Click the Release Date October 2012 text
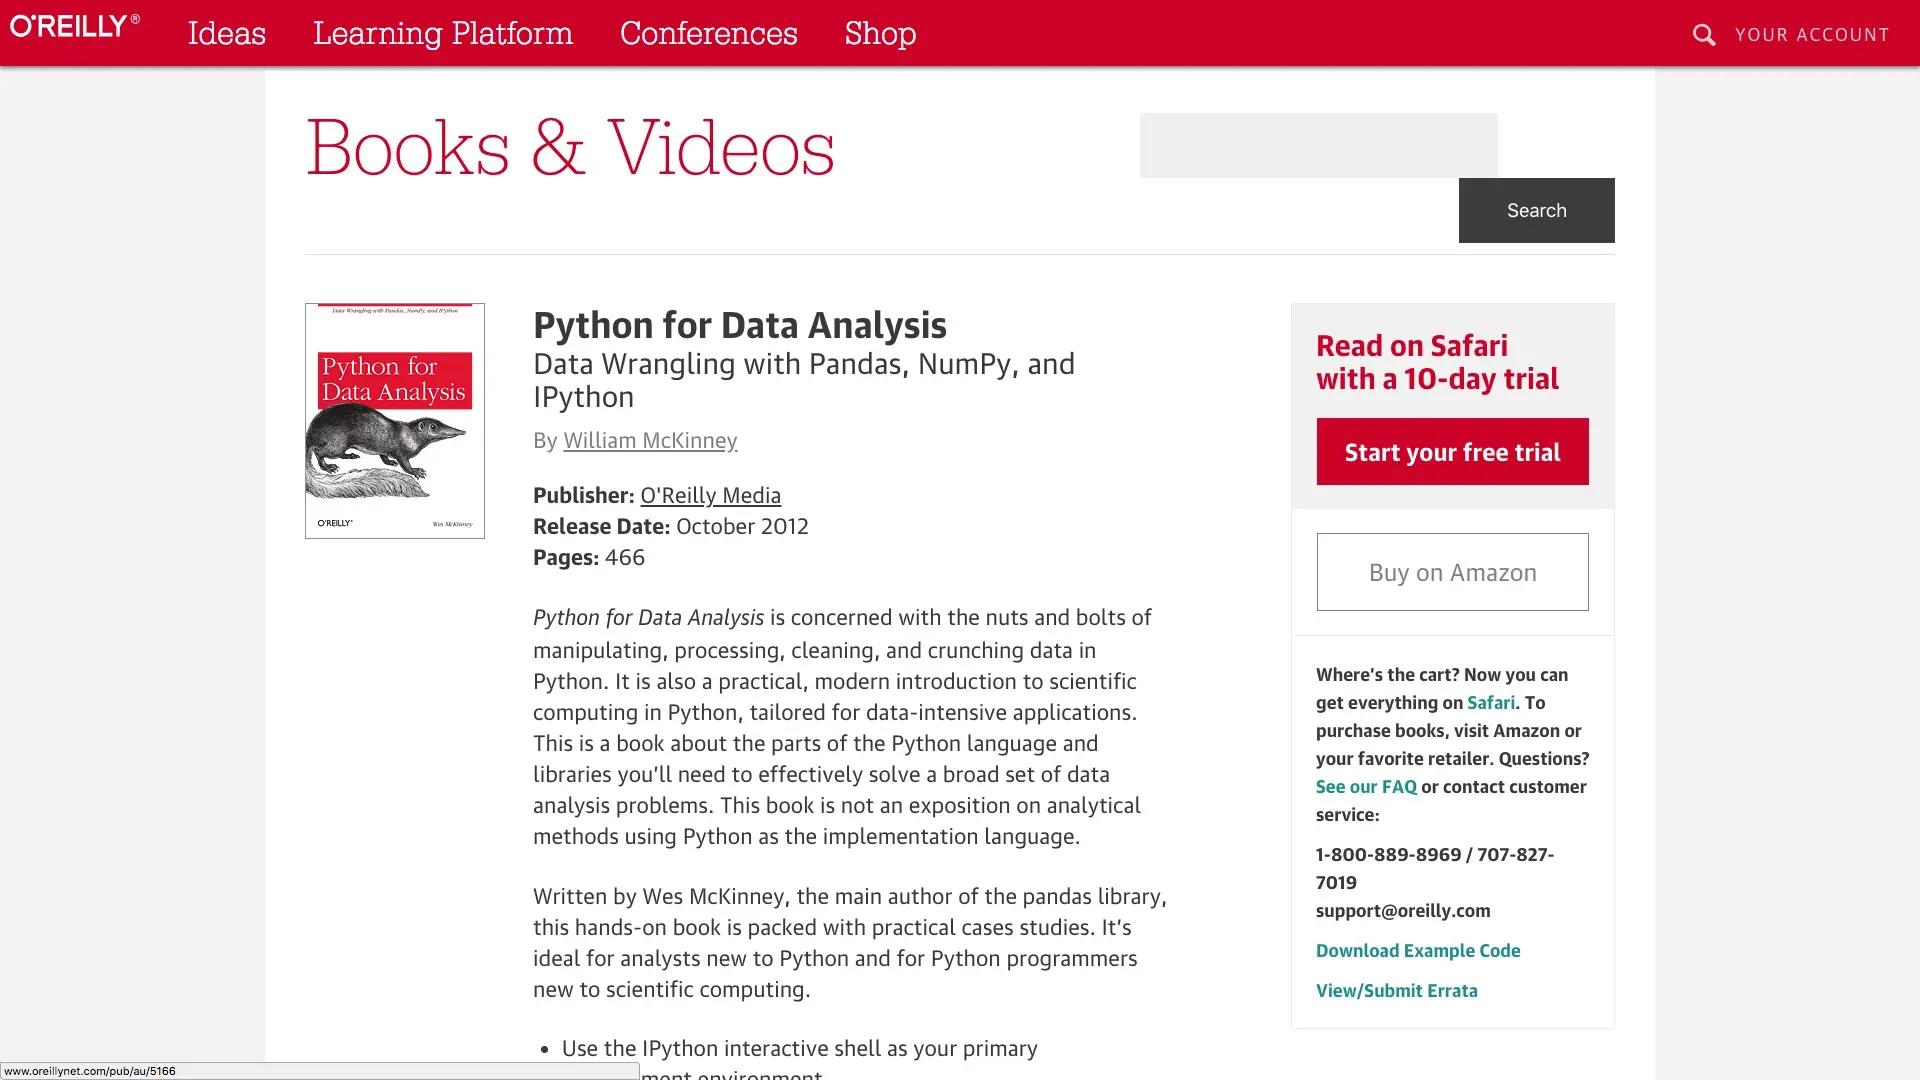 coord(670,526)
